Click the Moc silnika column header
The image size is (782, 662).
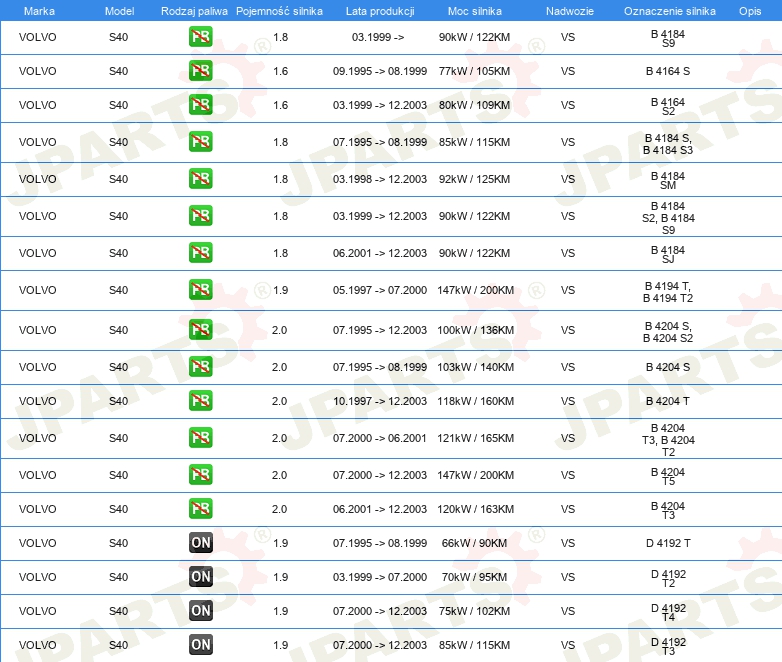tap(475, 11)
